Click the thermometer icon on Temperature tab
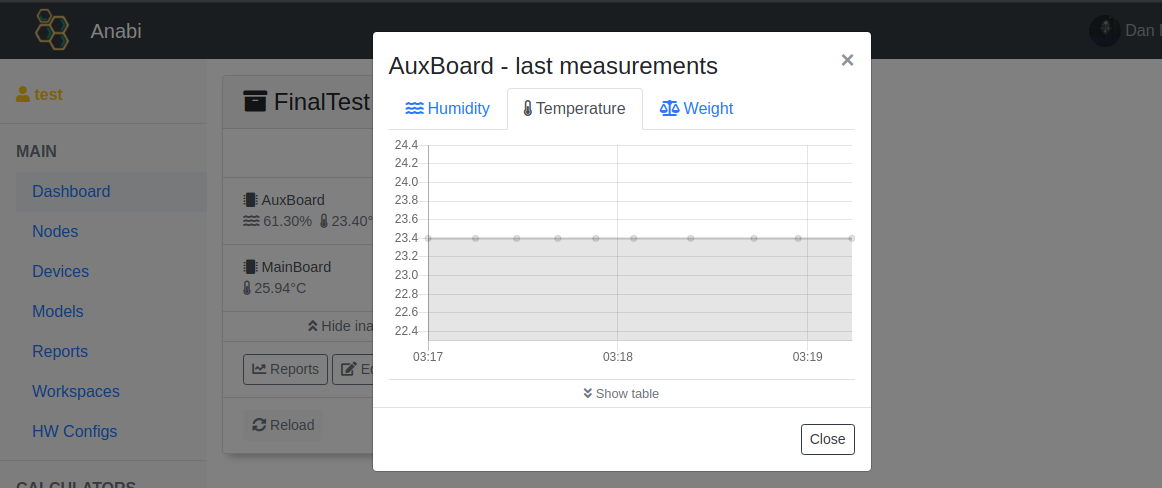Screen dimensions: 1162x488 [x=528, y=109]
